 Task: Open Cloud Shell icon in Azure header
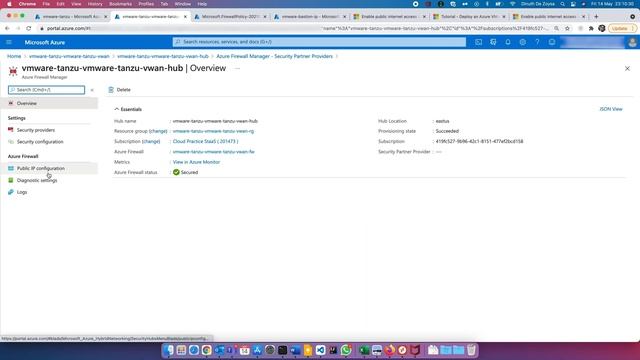(x=478, y=42)
